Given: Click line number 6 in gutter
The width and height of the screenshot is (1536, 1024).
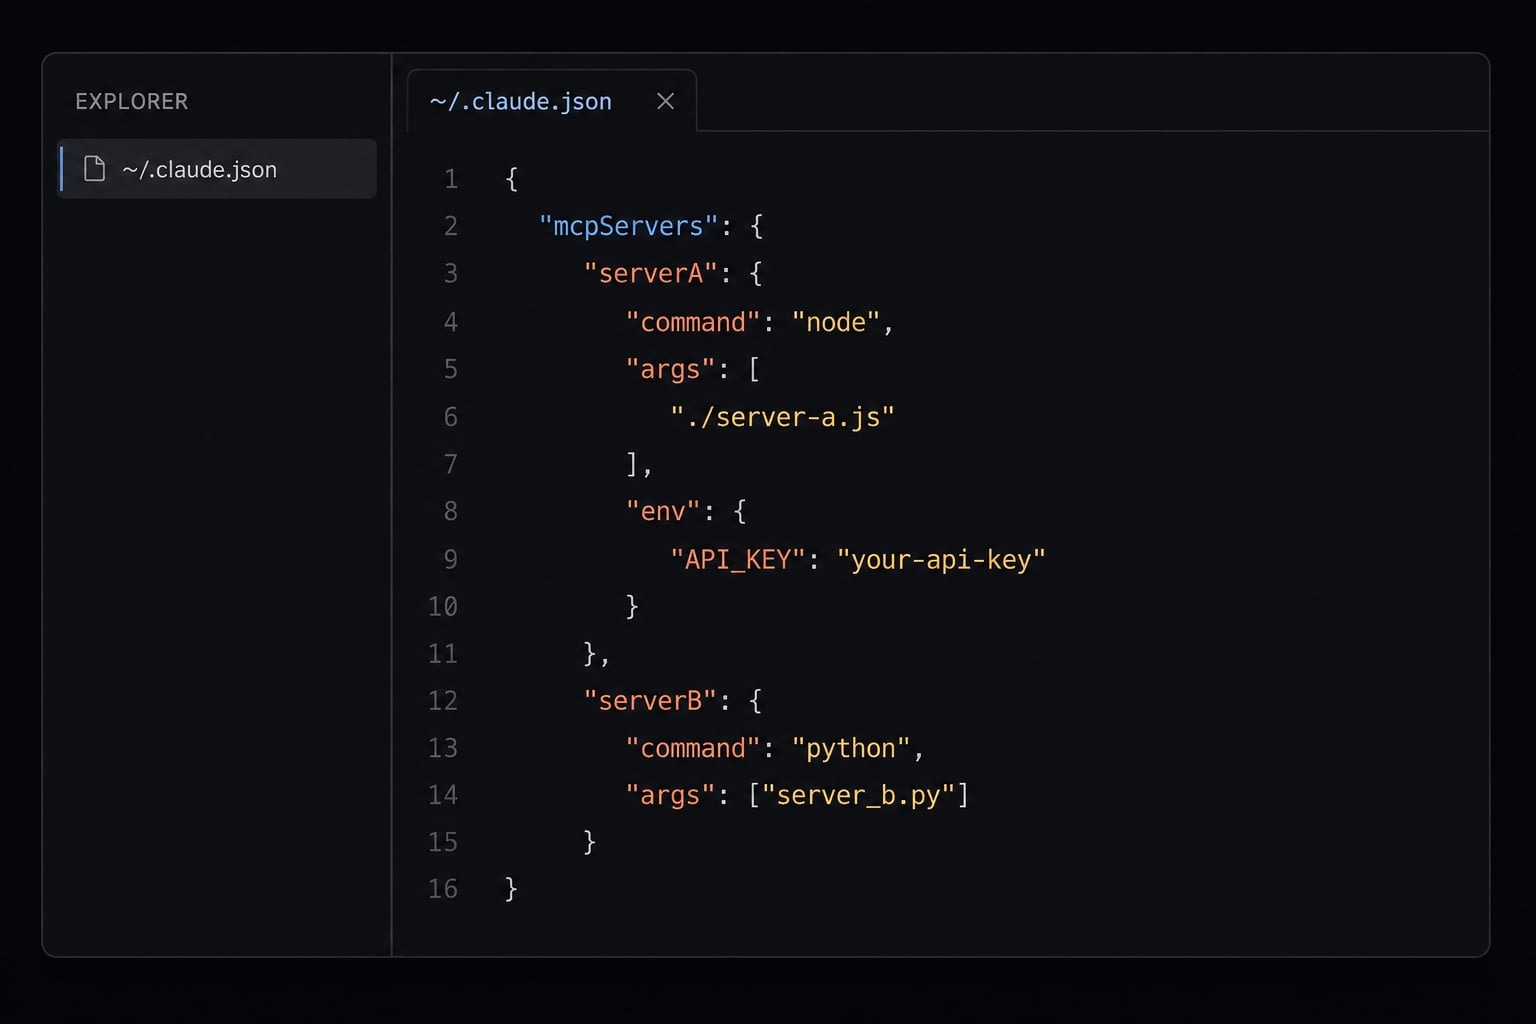Looking at the screenshot, I should pos(451,417).
